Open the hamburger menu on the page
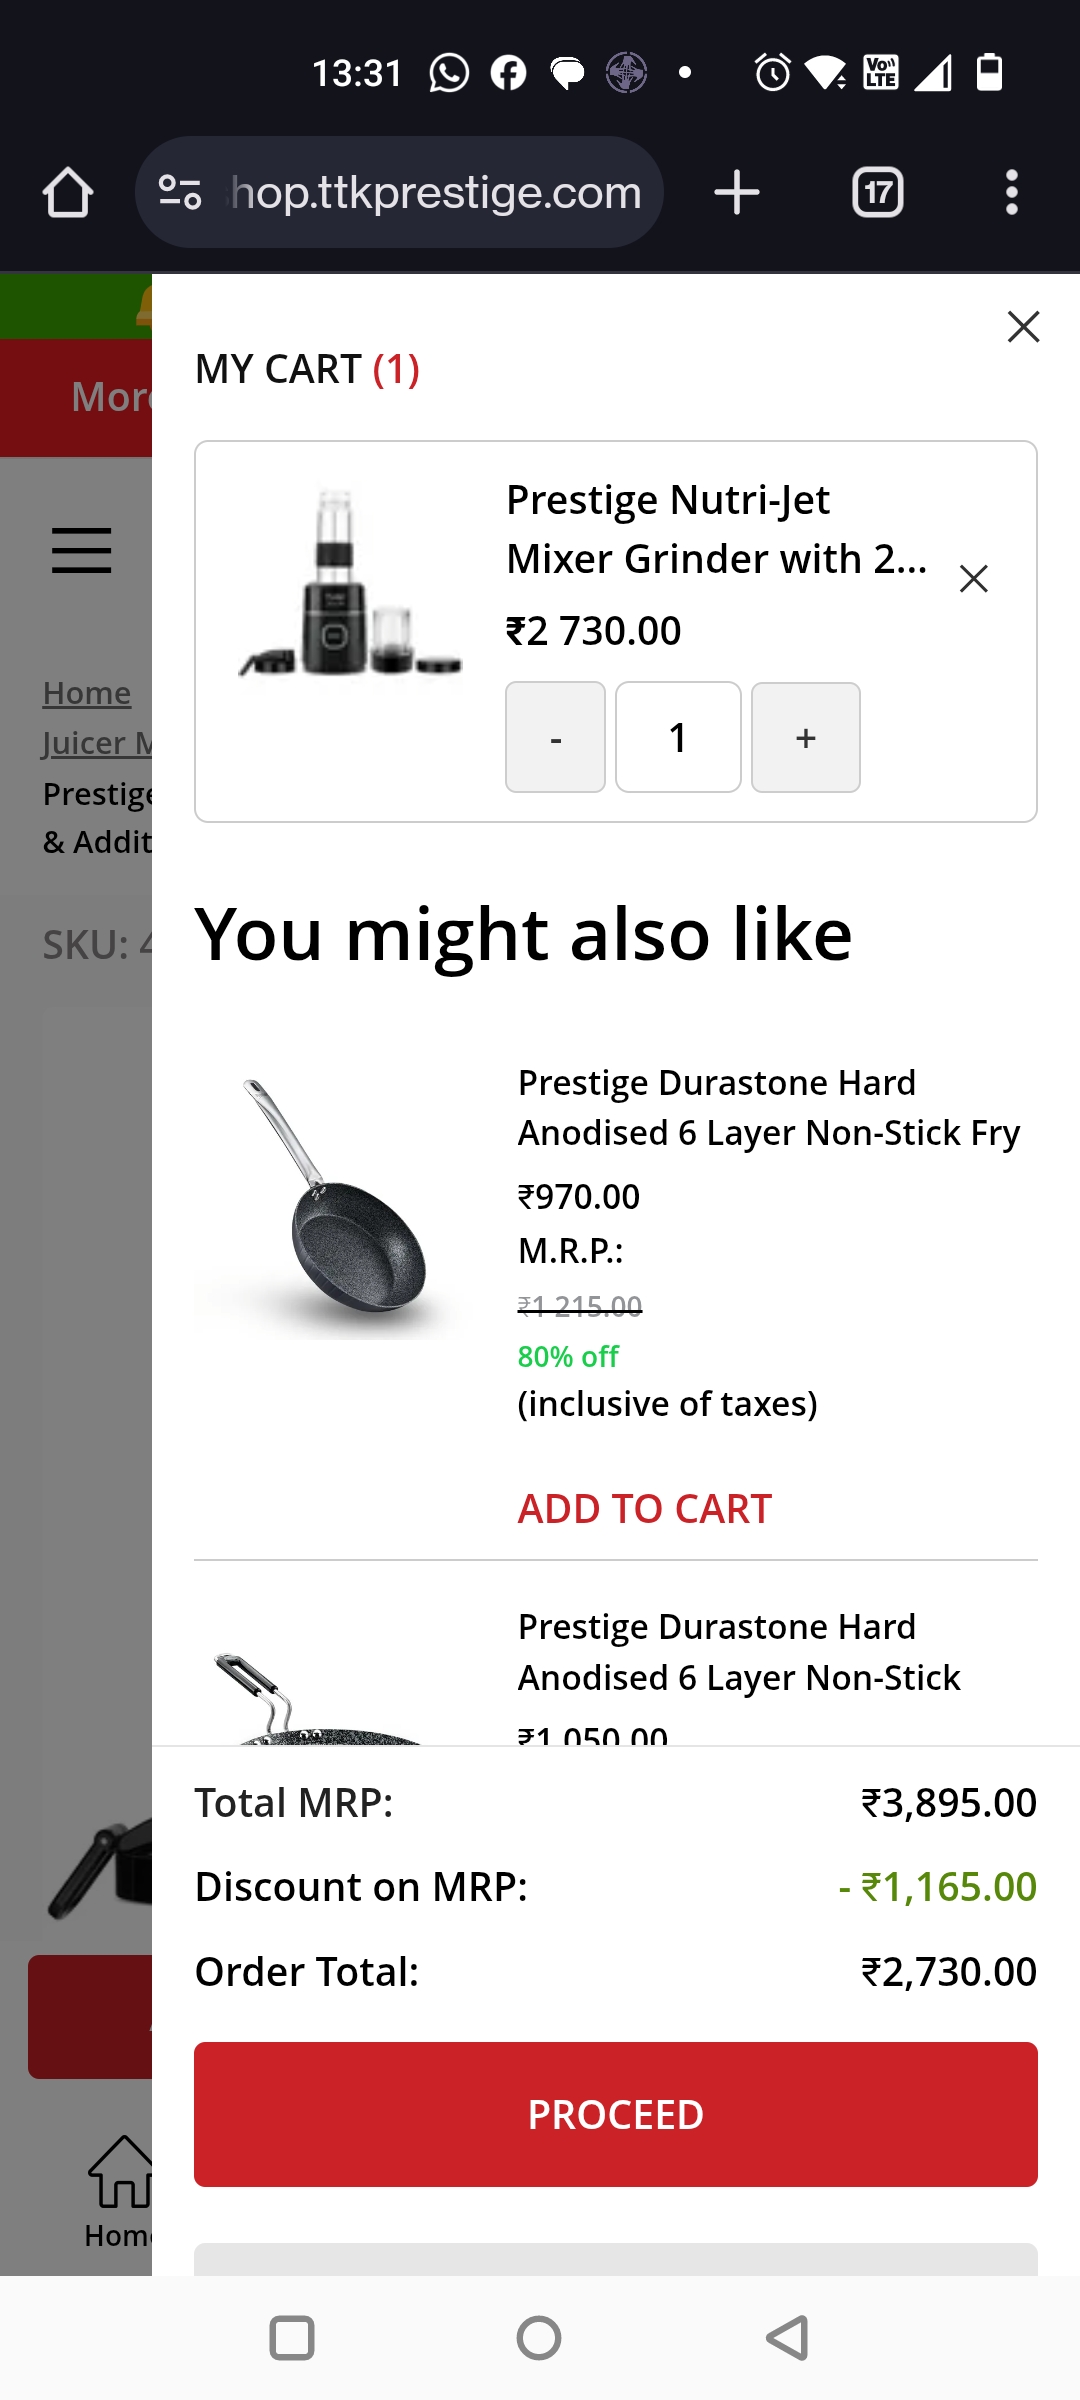Image resolution: width=1080 pixels, height=2400 pixels. click(82, 550)
